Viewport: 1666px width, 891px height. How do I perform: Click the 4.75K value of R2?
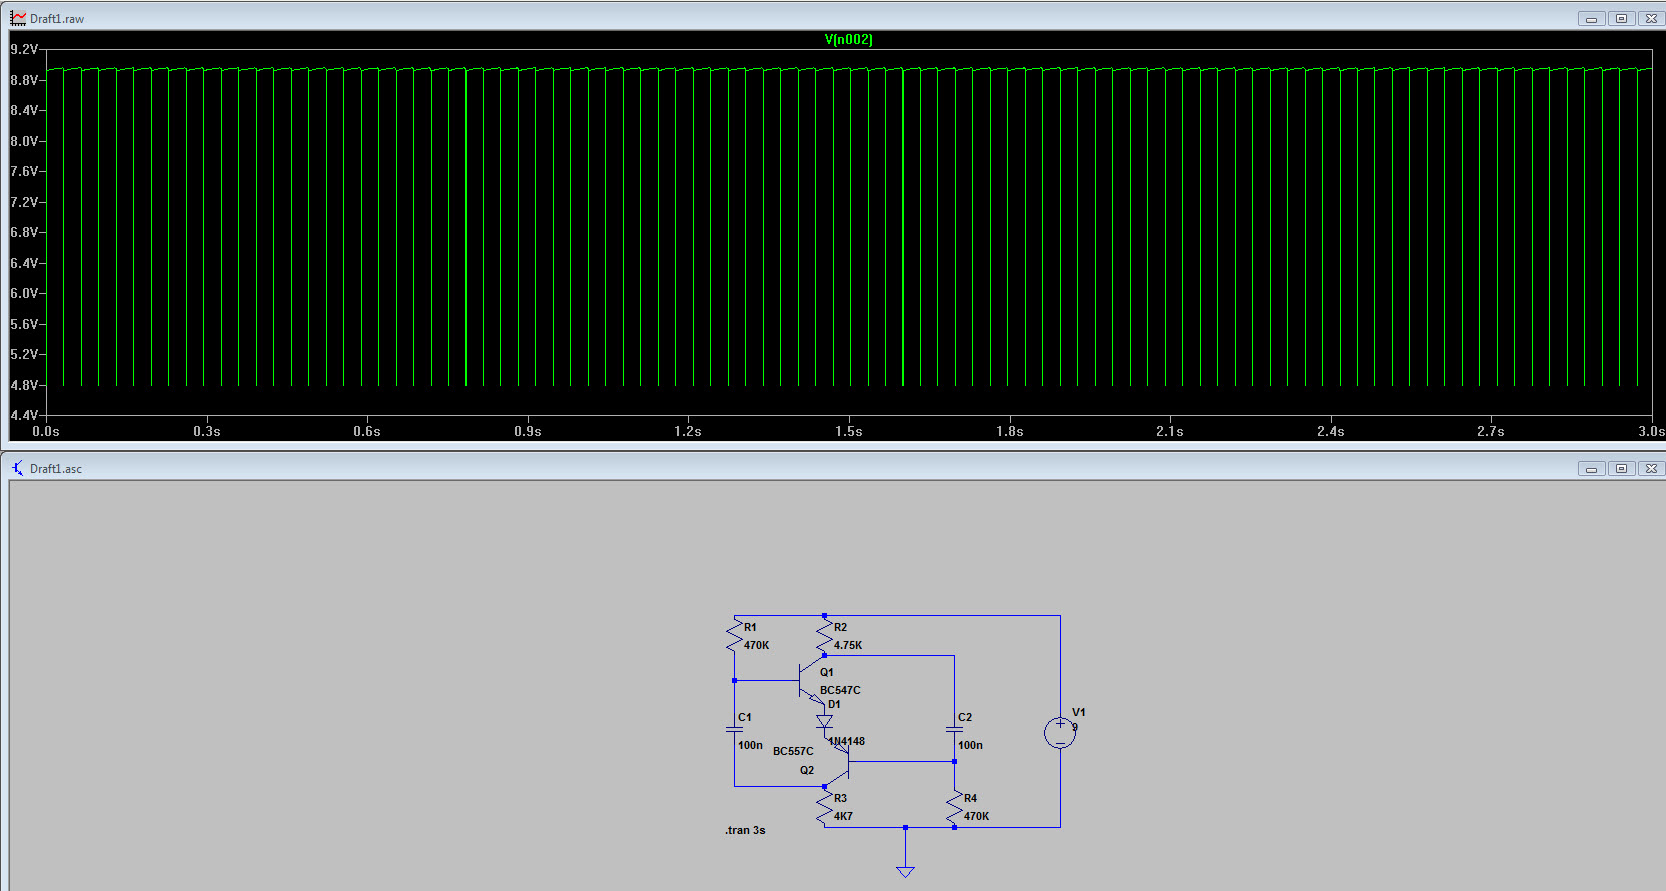[848, 645]
